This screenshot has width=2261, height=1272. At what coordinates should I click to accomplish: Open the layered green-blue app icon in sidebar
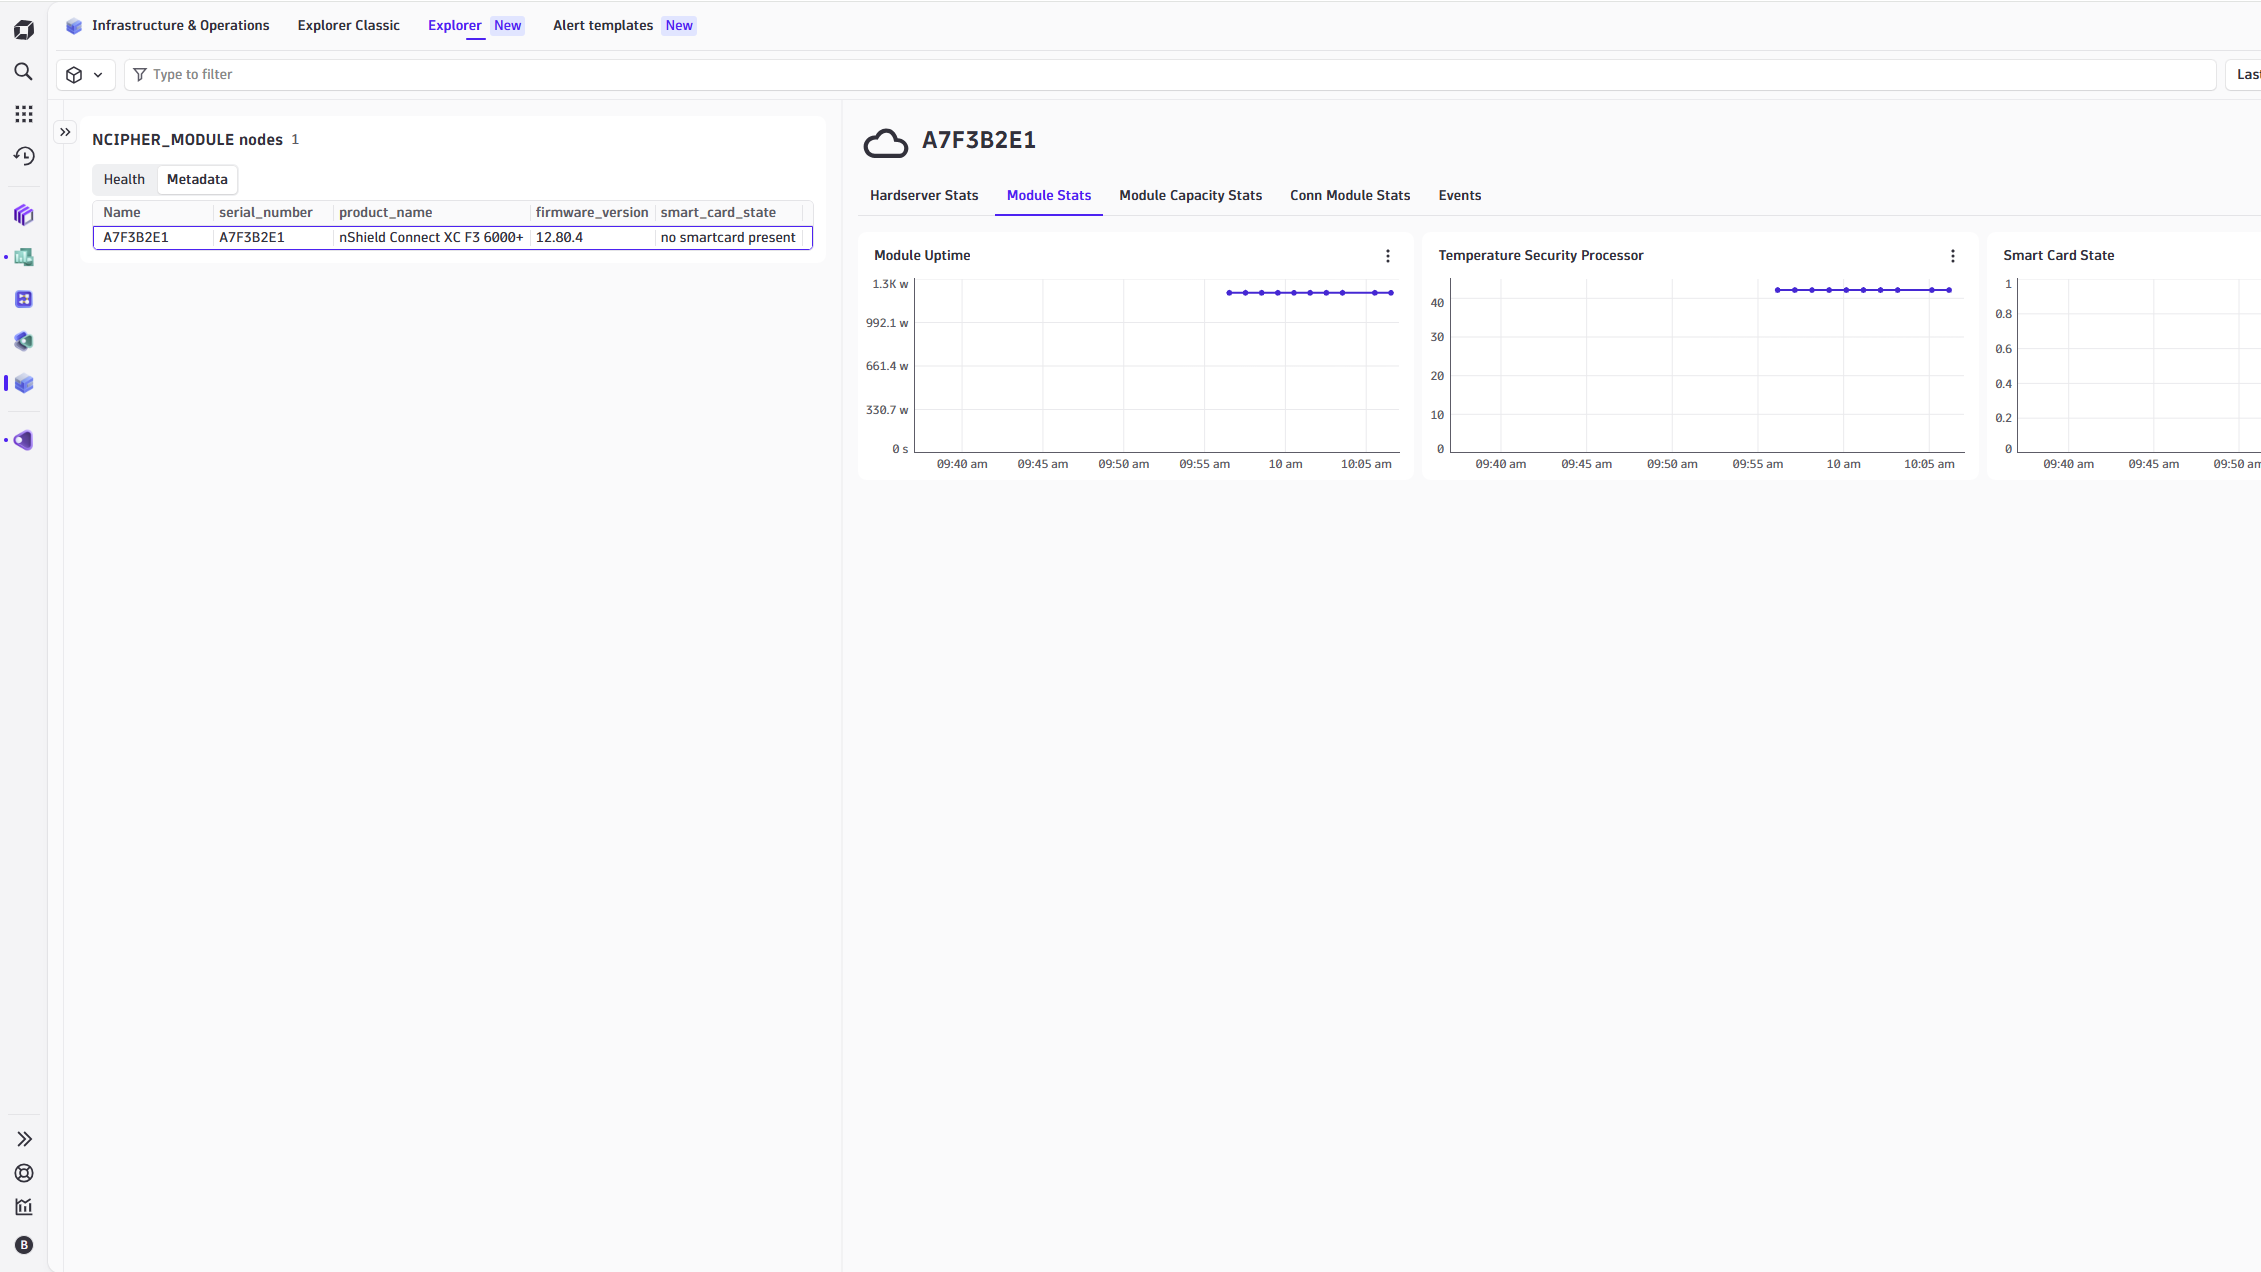(24, 341)
